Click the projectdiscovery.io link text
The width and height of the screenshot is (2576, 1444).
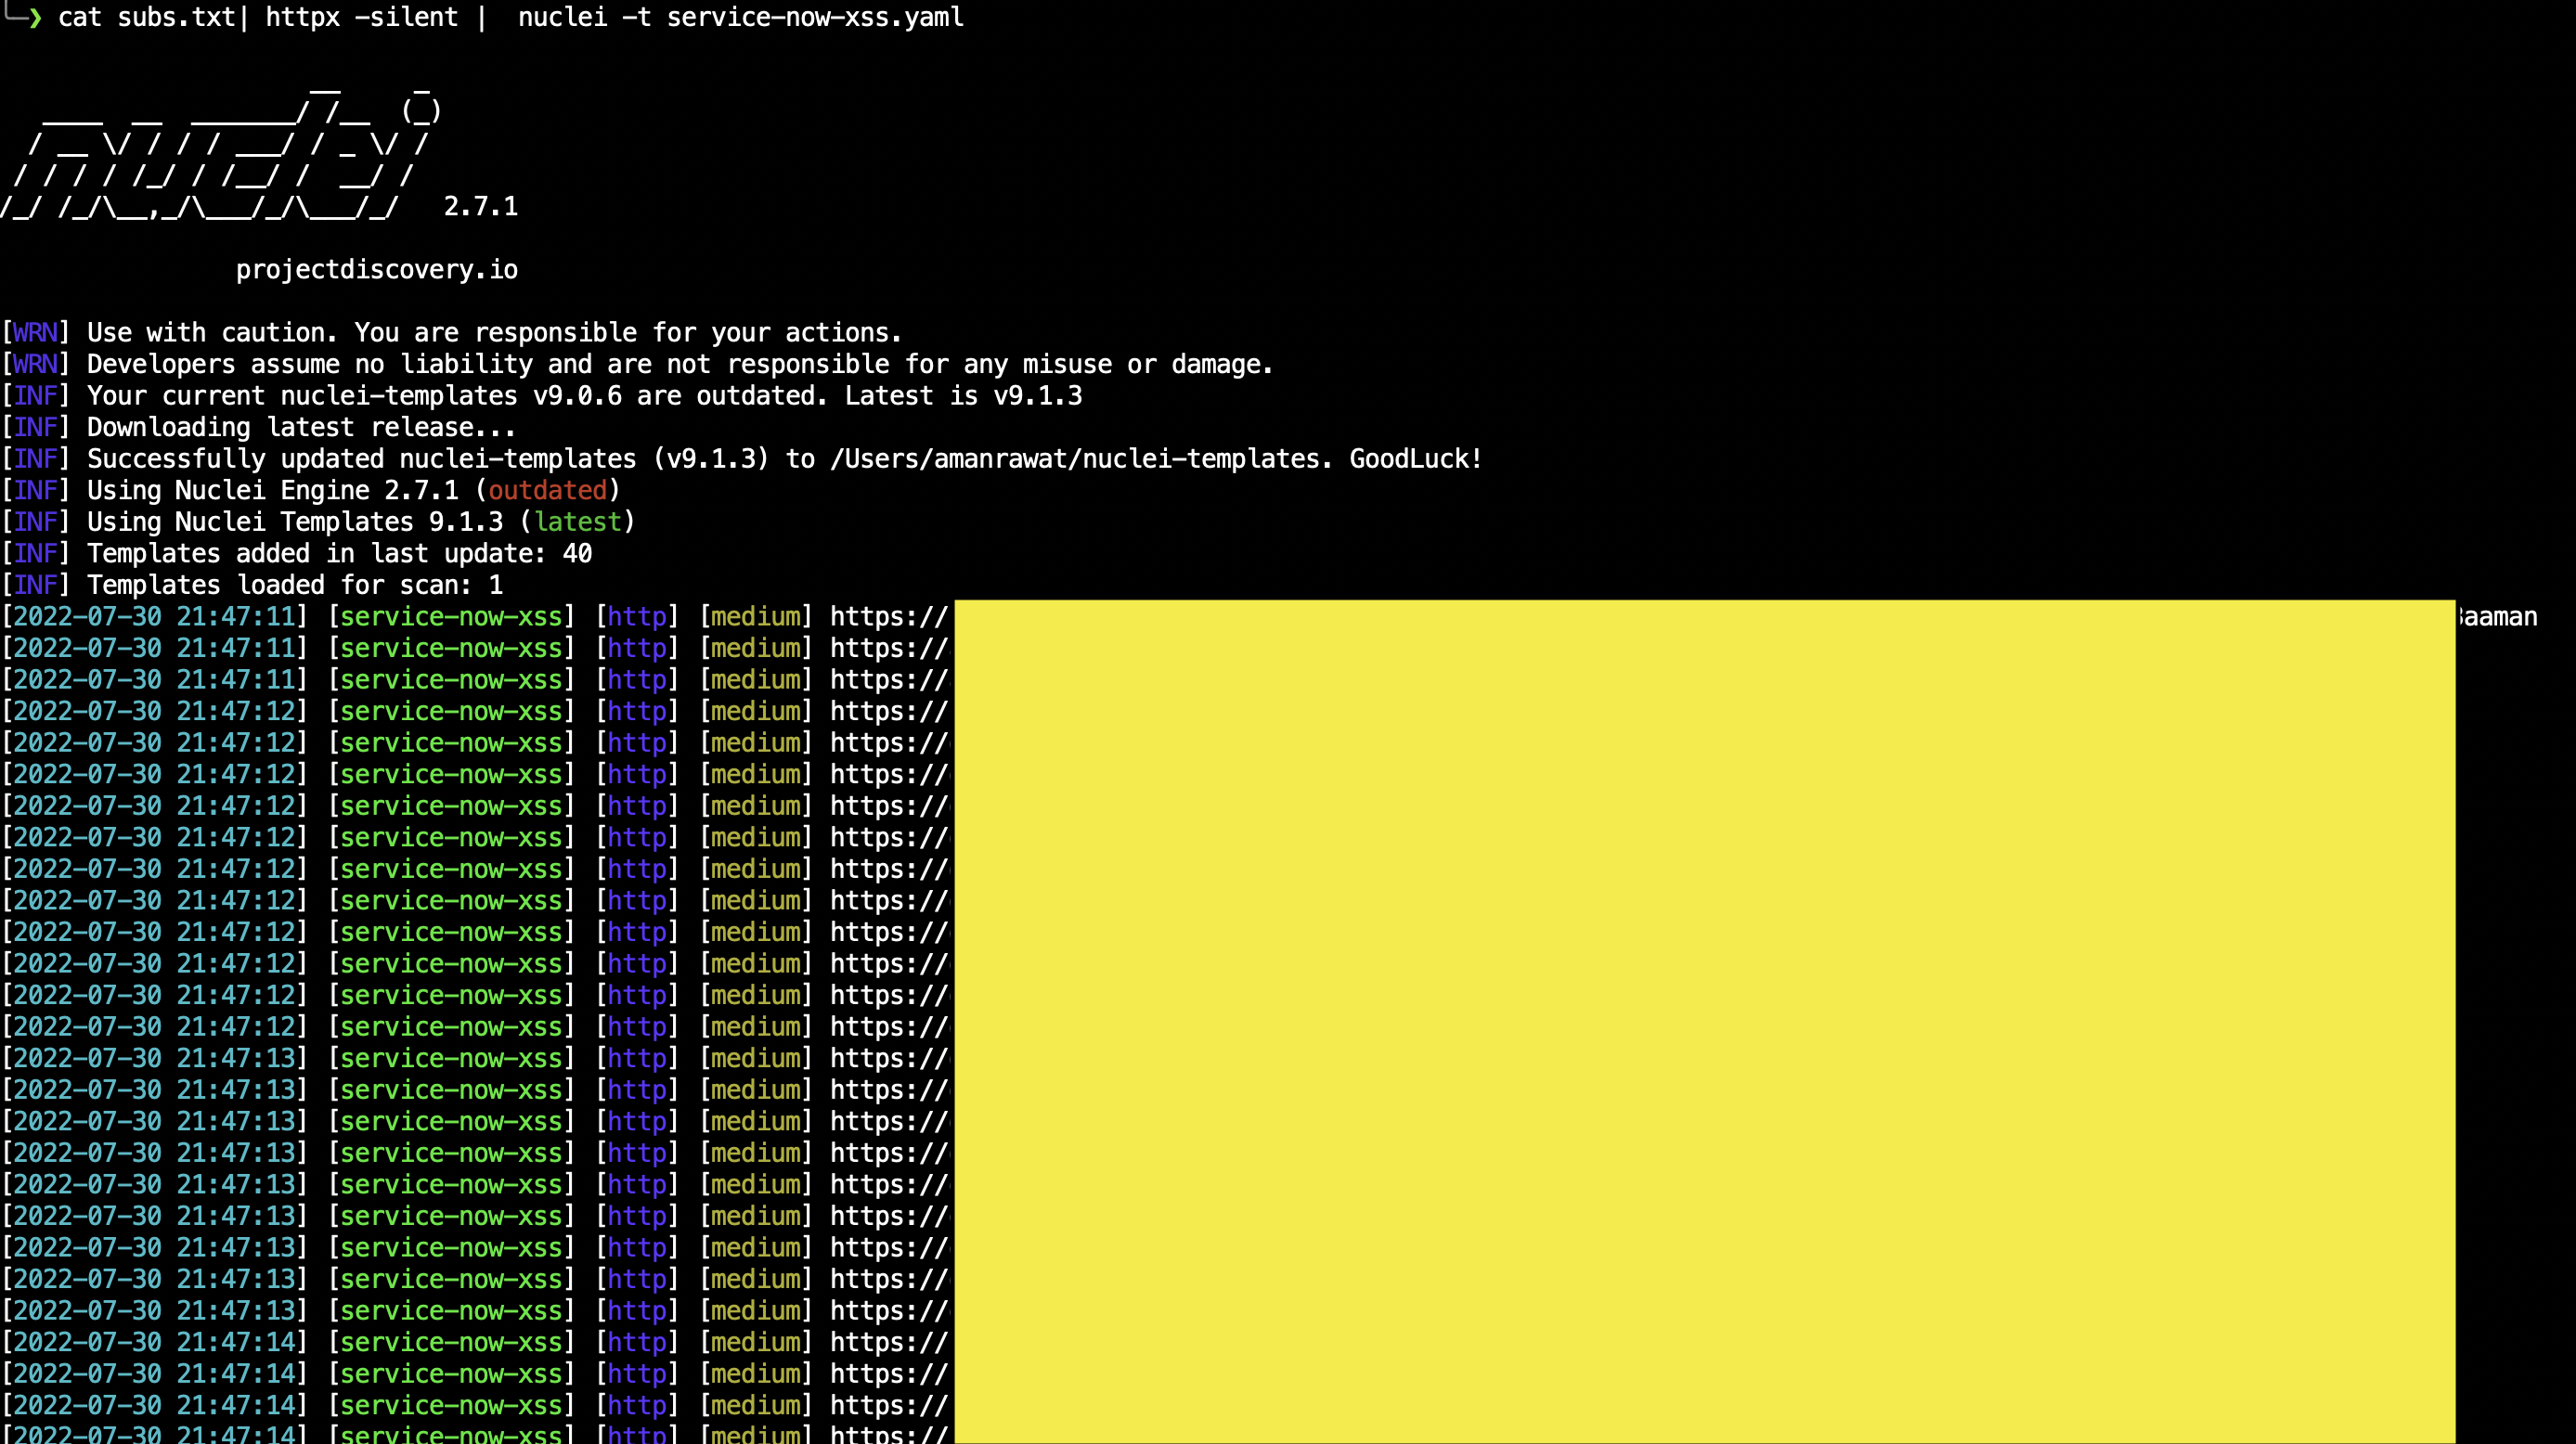pyautogui.click(x=376, y=270)
